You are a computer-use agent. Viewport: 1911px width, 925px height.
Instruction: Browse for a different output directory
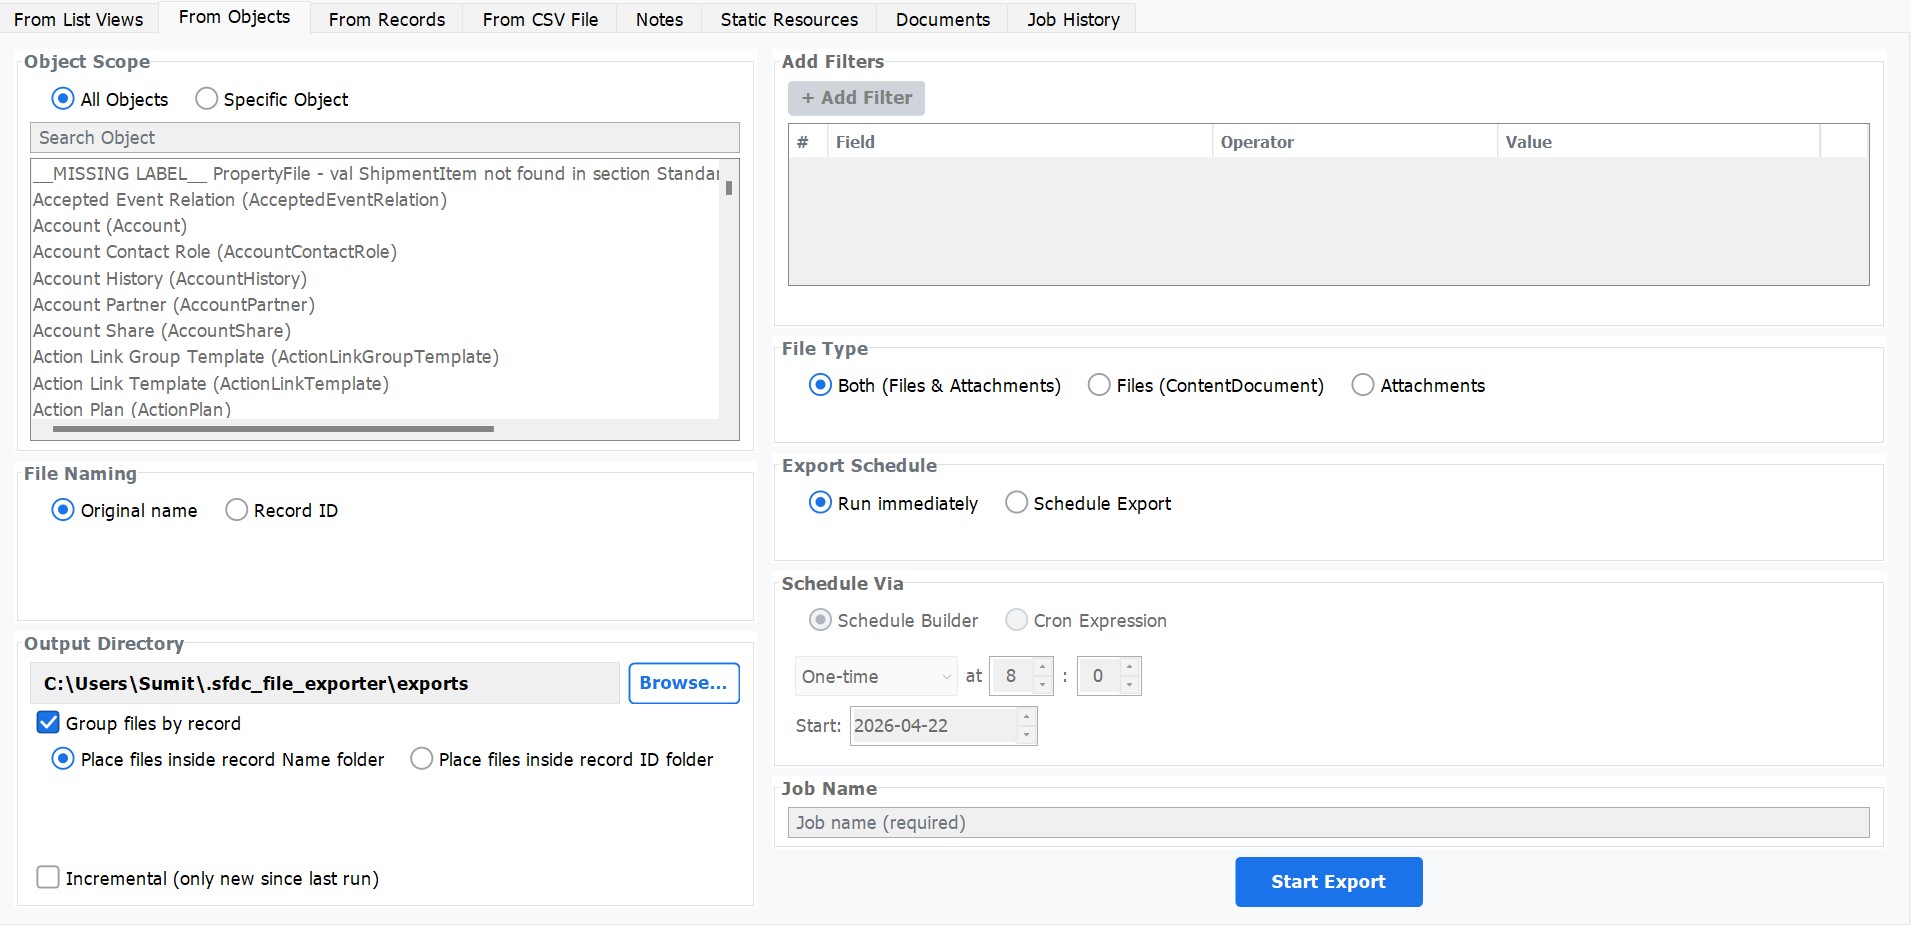point(683,682)
